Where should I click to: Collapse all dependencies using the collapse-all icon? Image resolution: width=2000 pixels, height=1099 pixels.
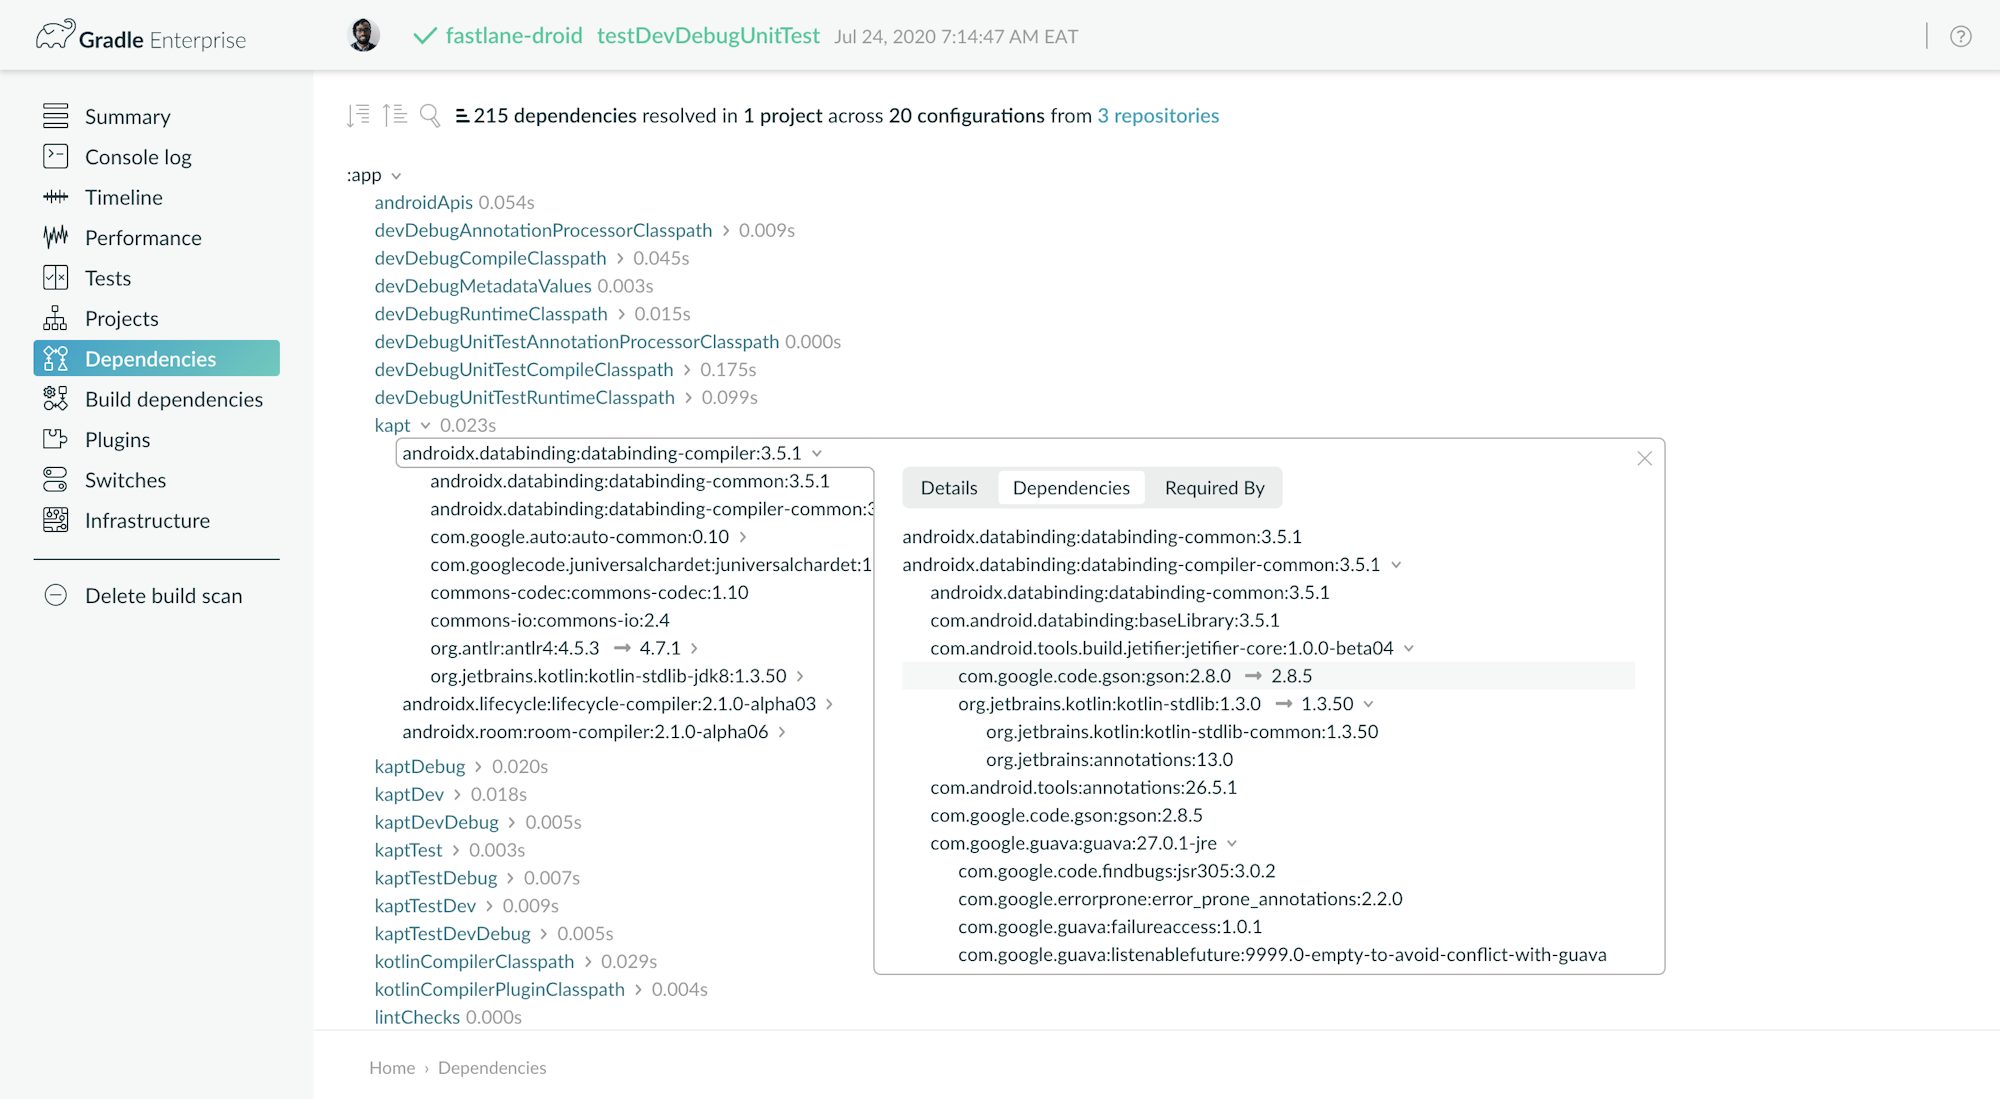point(394,115)
